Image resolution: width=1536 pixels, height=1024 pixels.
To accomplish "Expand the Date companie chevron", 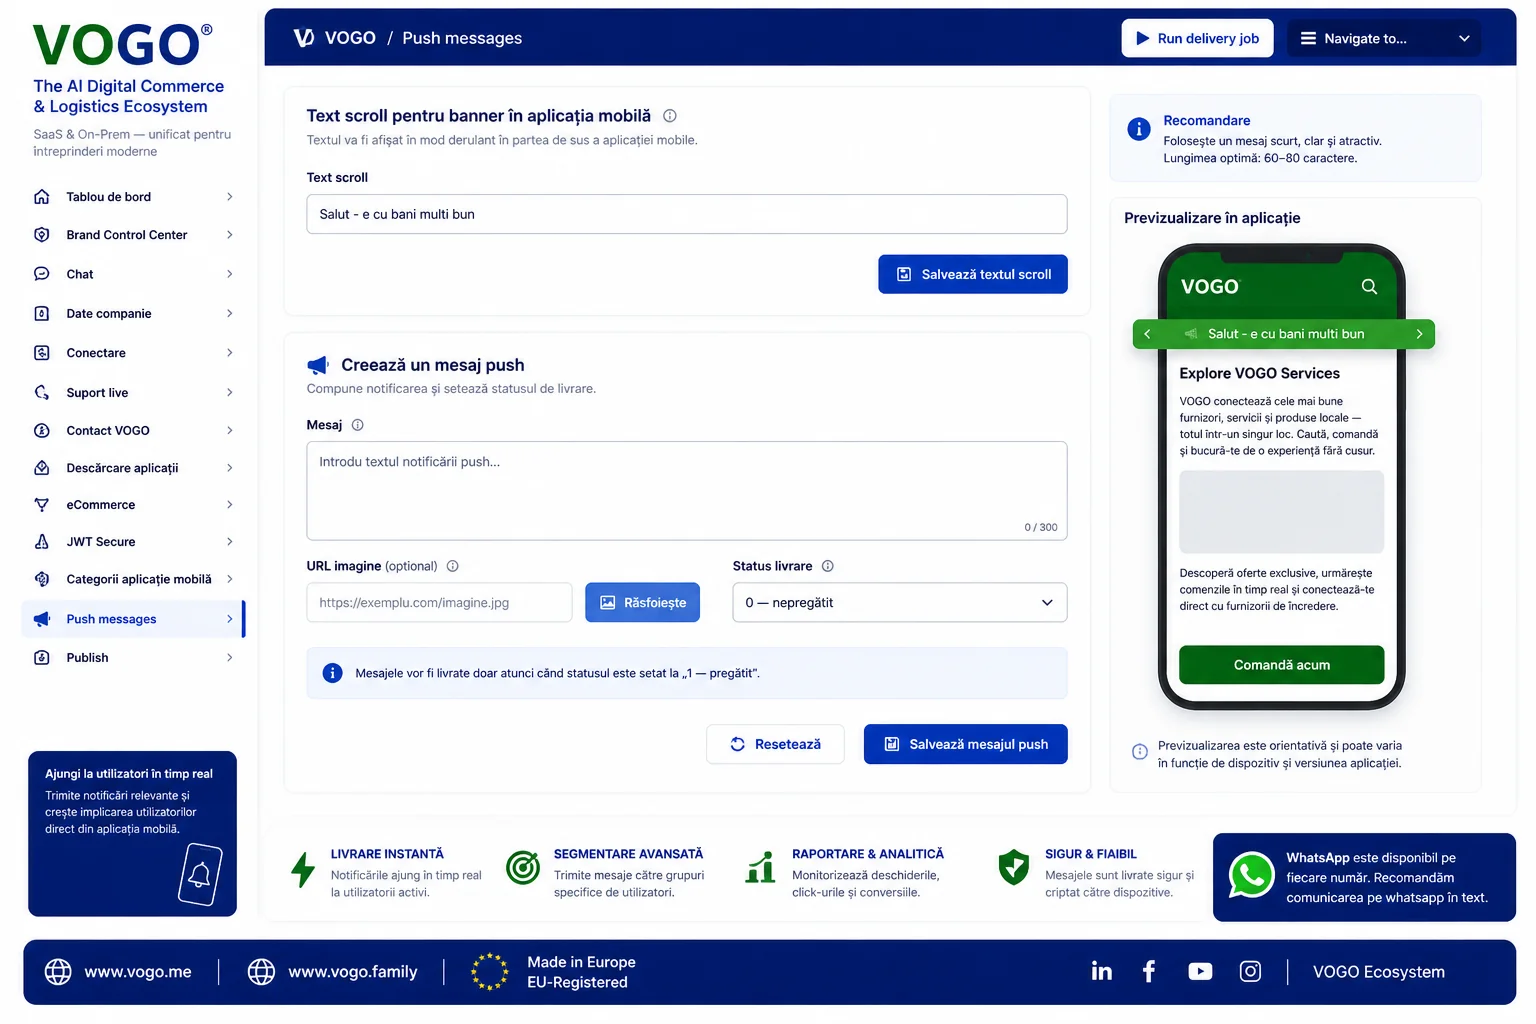I will tap(229, 313).
